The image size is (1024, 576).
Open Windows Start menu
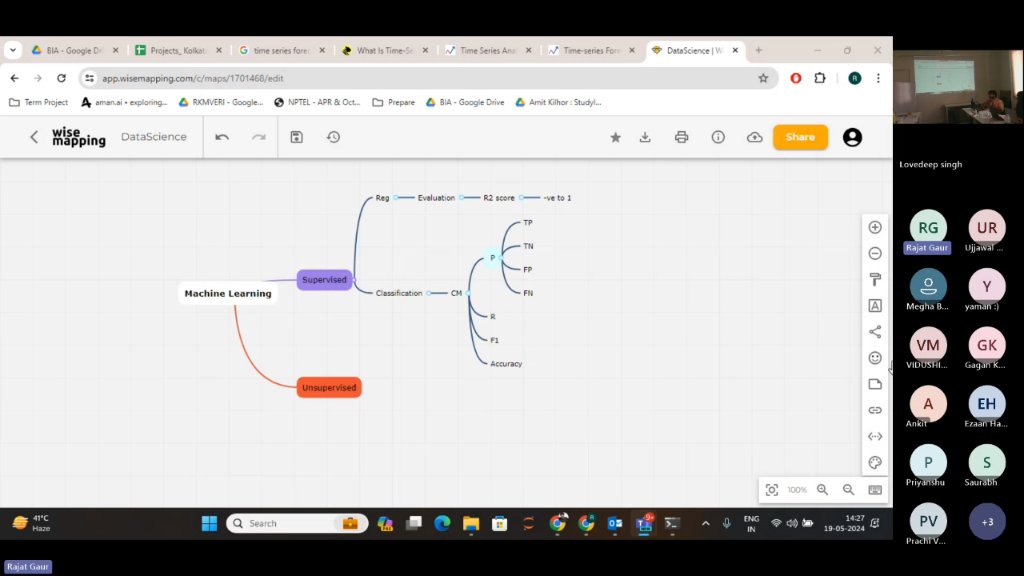coord(209,523)
